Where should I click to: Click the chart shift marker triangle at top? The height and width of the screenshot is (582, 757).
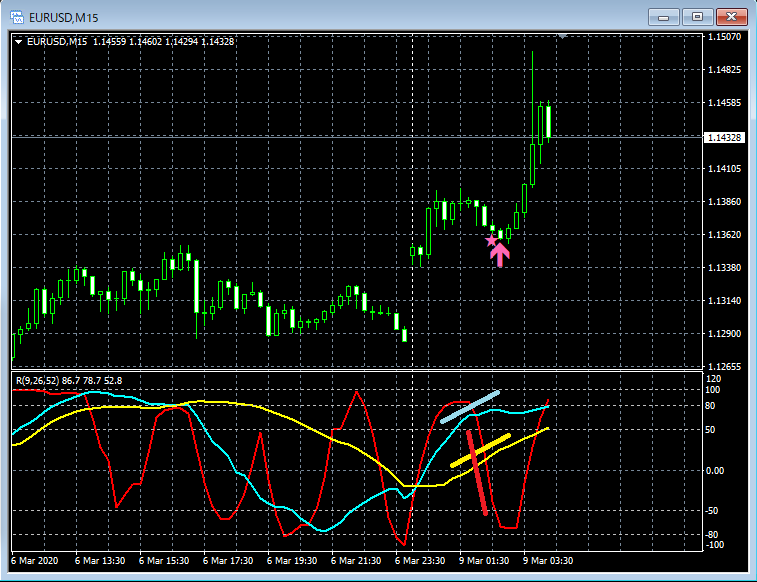[x=562, y=36]
